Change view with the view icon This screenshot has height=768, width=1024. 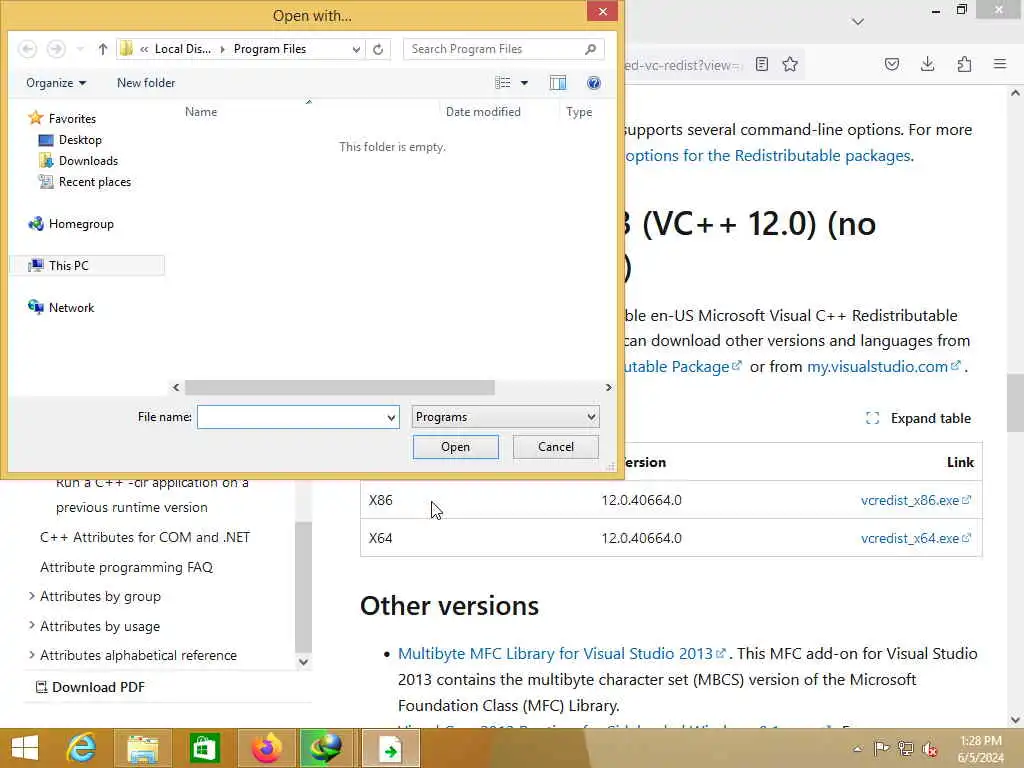503,83
